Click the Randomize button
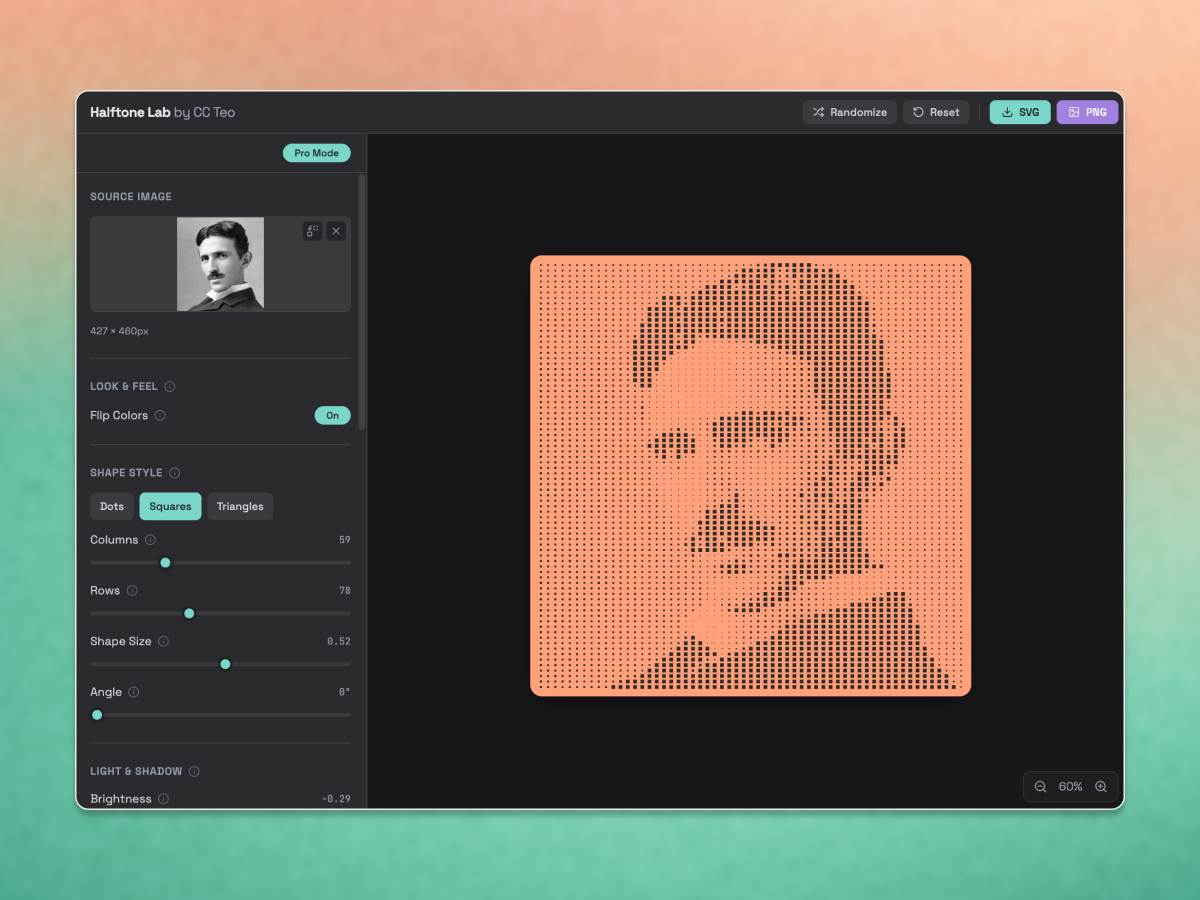The image size is (1200, 900). (850, 112)
